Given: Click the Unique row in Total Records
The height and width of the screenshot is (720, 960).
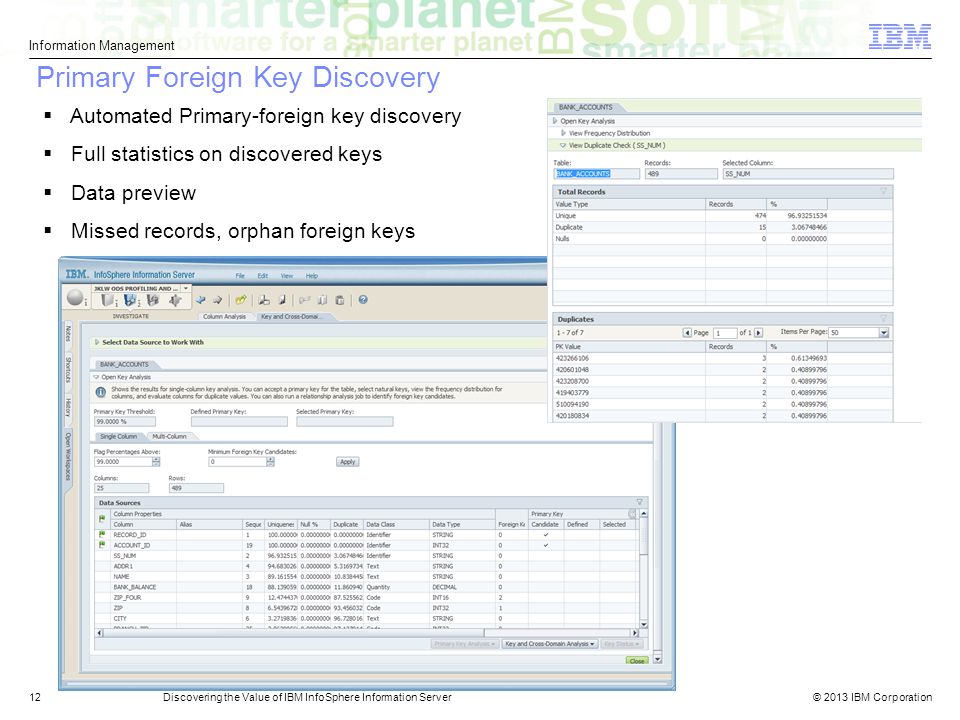Looking at the screenshot, I should [722, 216].
